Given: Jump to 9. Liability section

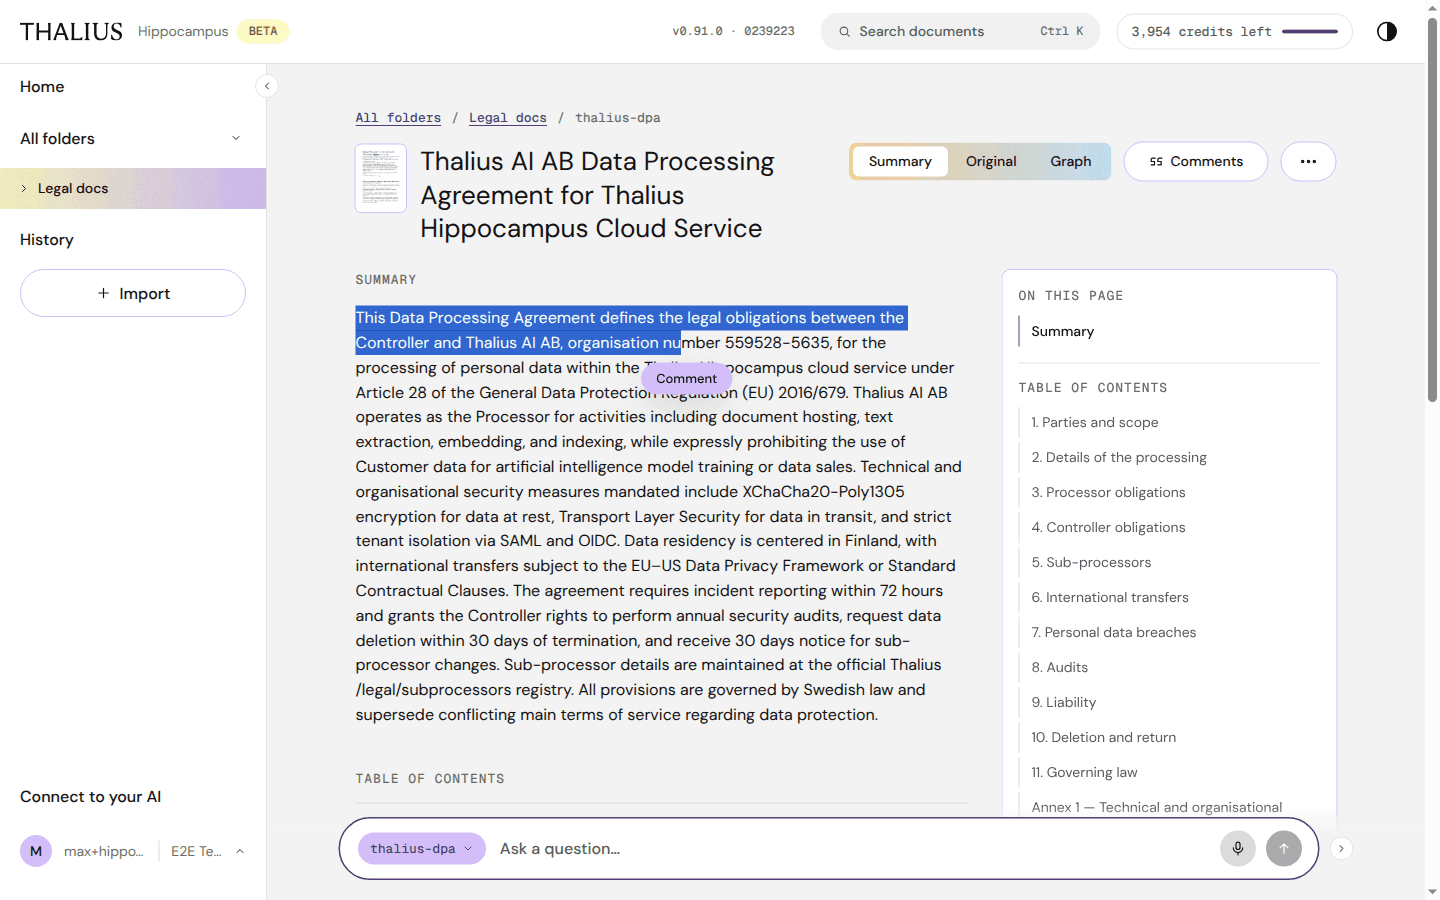Looking at the screenshot, I should [x=1064, y=703].
